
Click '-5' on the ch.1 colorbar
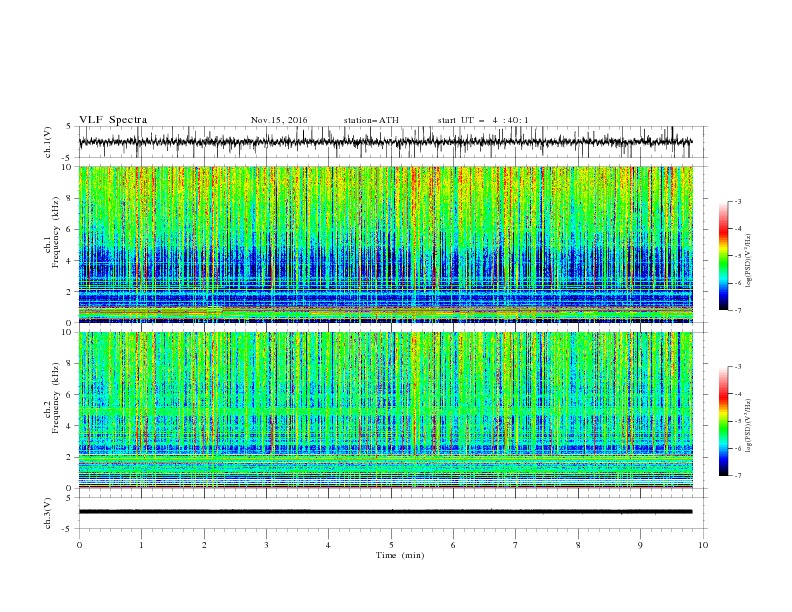click(x=737, y=256)
